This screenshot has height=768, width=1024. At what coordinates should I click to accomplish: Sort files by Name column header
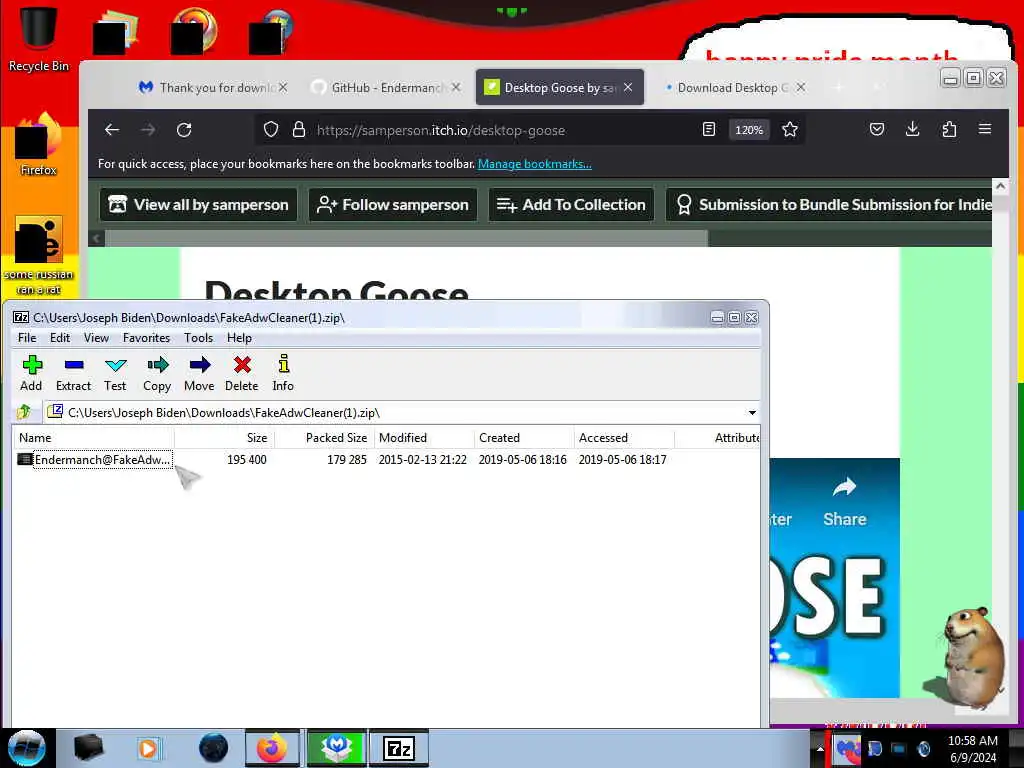tap(93, 438)
